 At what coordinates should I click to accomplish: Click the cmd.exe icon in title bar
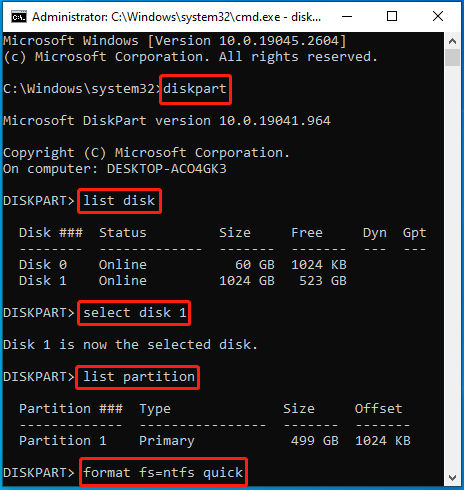[x=19, y=16]
